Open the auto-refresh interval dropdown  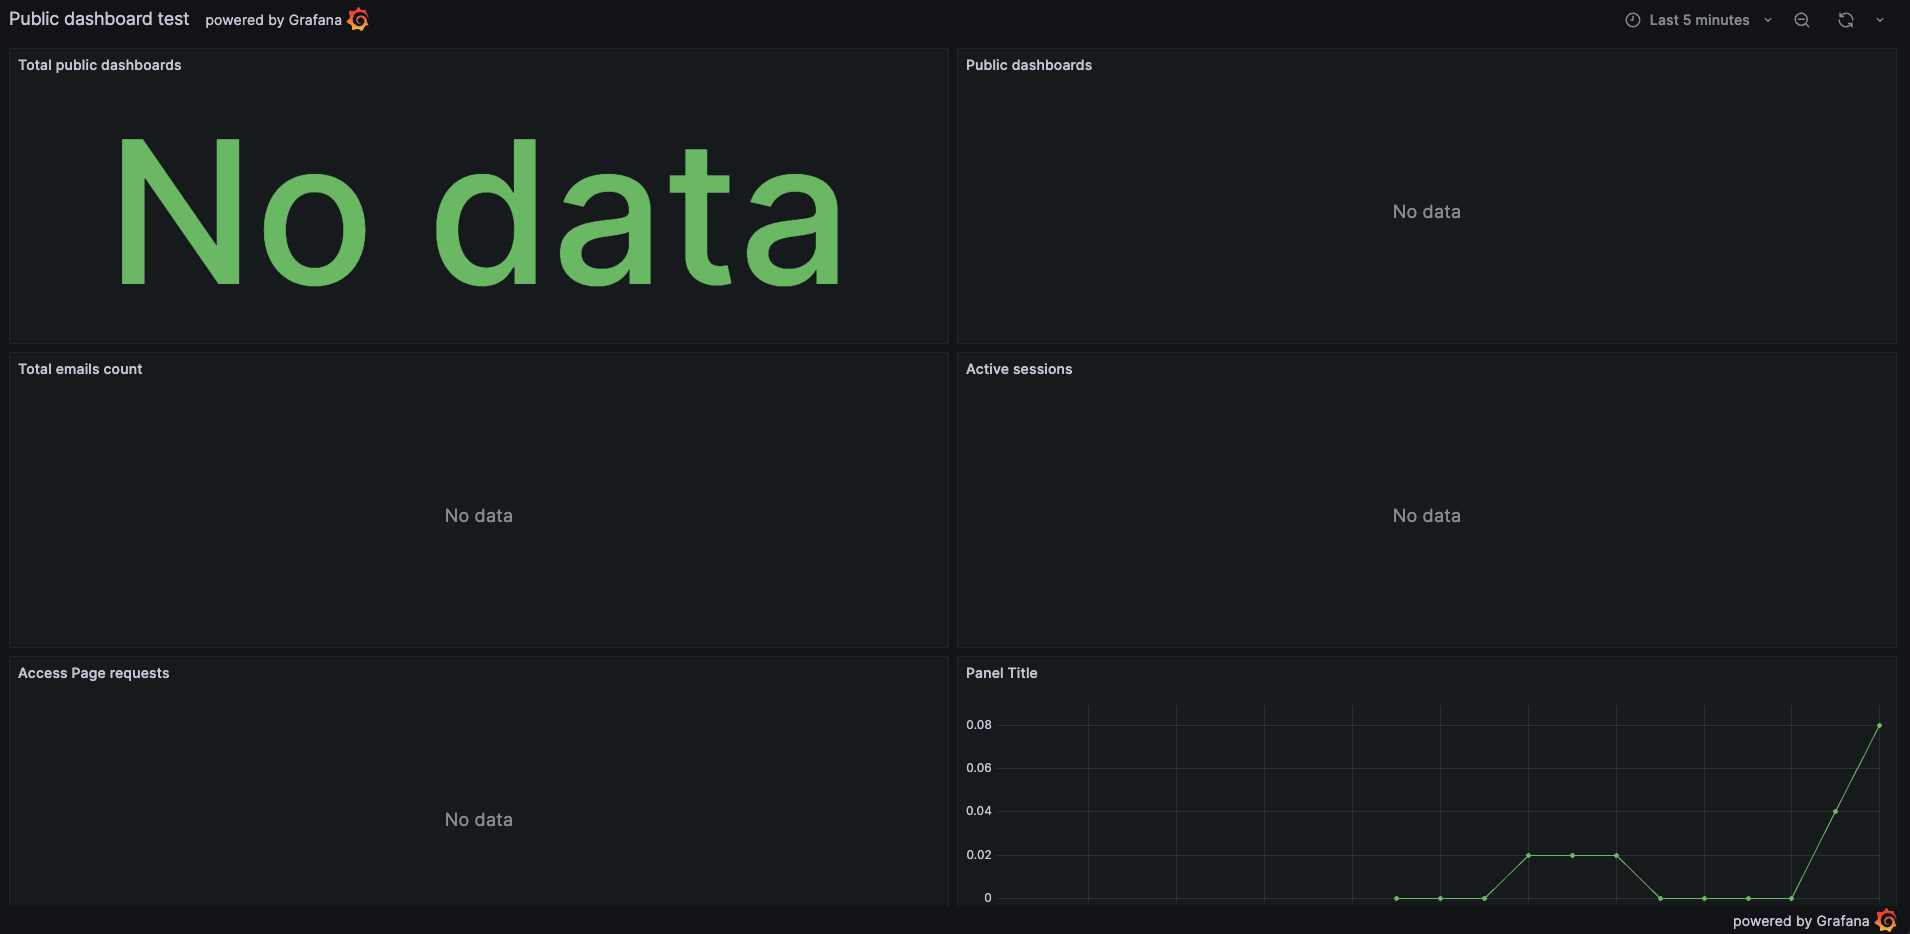[x=1880, y=20]
